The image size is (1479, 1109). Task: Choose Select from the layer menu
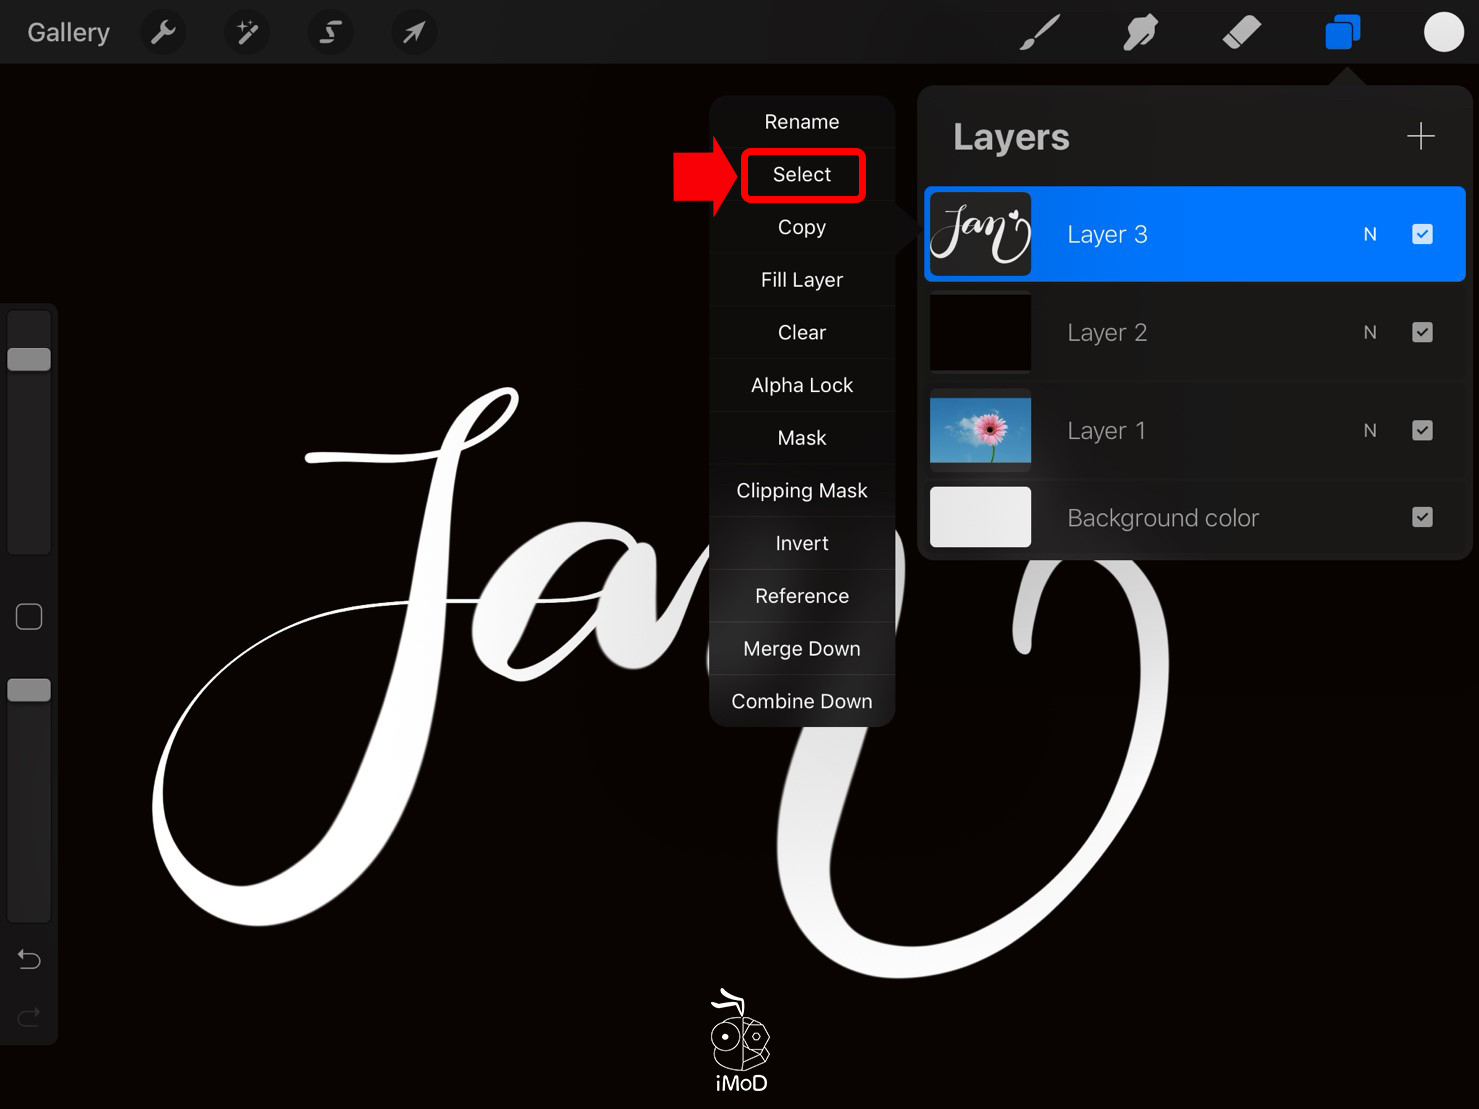click(x=802, y=175)
